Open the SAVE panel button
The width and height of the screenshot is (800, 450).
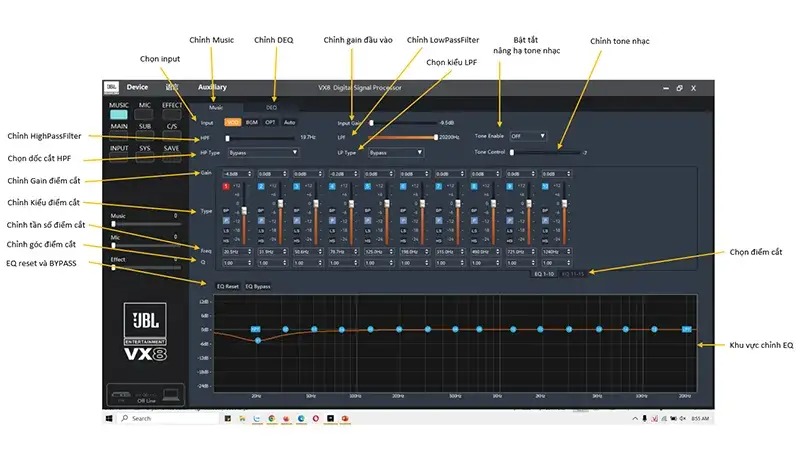(x=171, y=158)
